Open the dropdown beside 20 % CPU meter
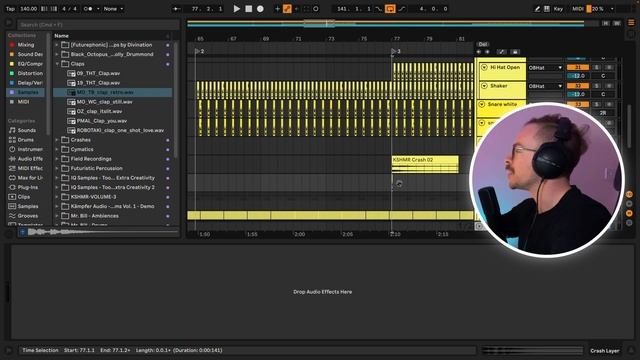Viewport: 640px width, 360px height. click(611, 9)
